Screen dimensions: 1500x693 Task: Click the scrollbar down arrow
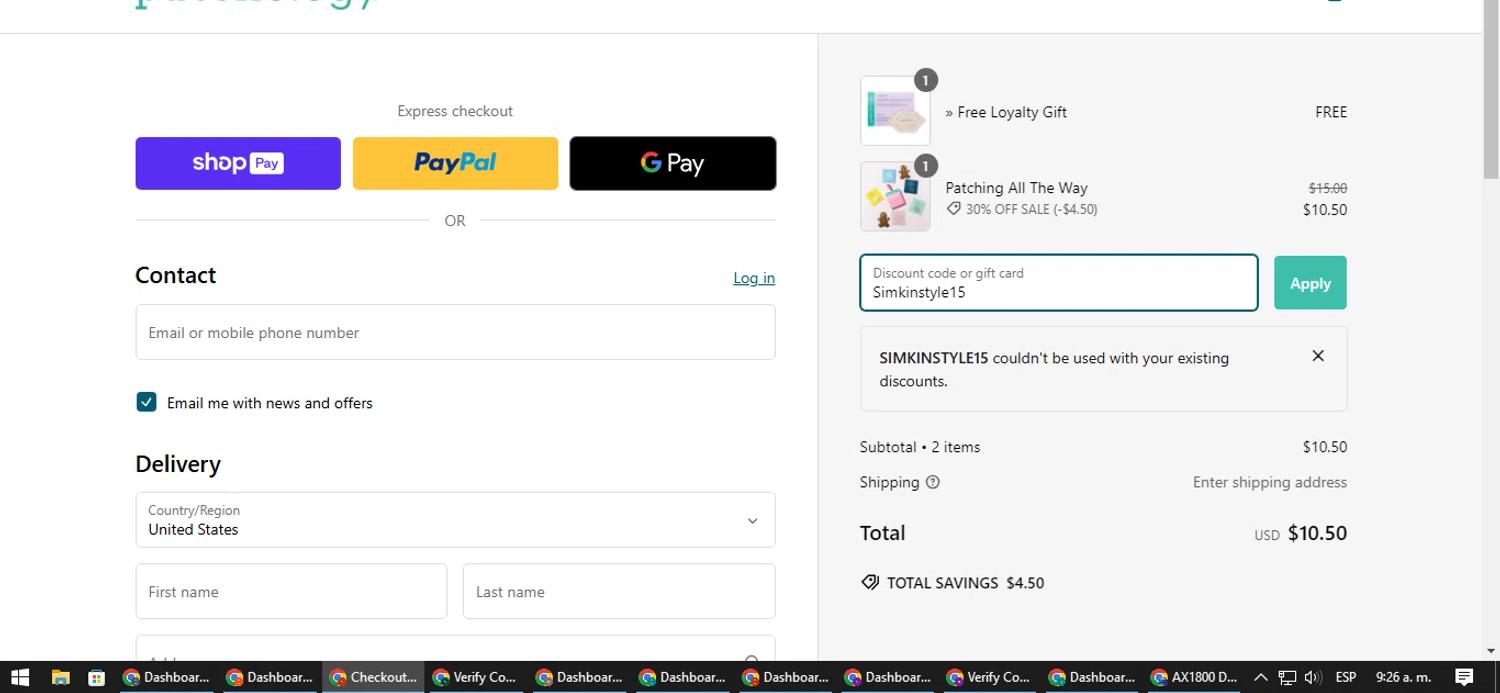(1491, 651)
